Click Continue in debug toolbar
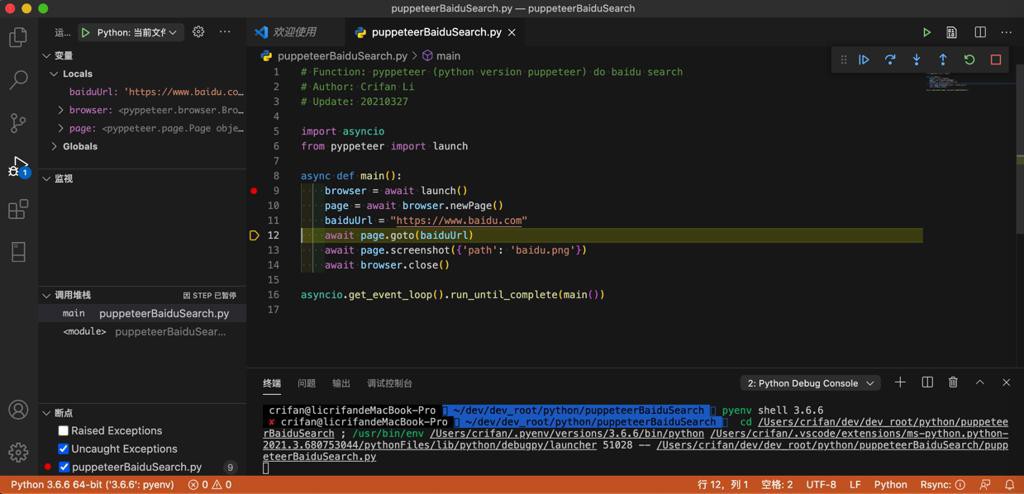 click(864, 59)
